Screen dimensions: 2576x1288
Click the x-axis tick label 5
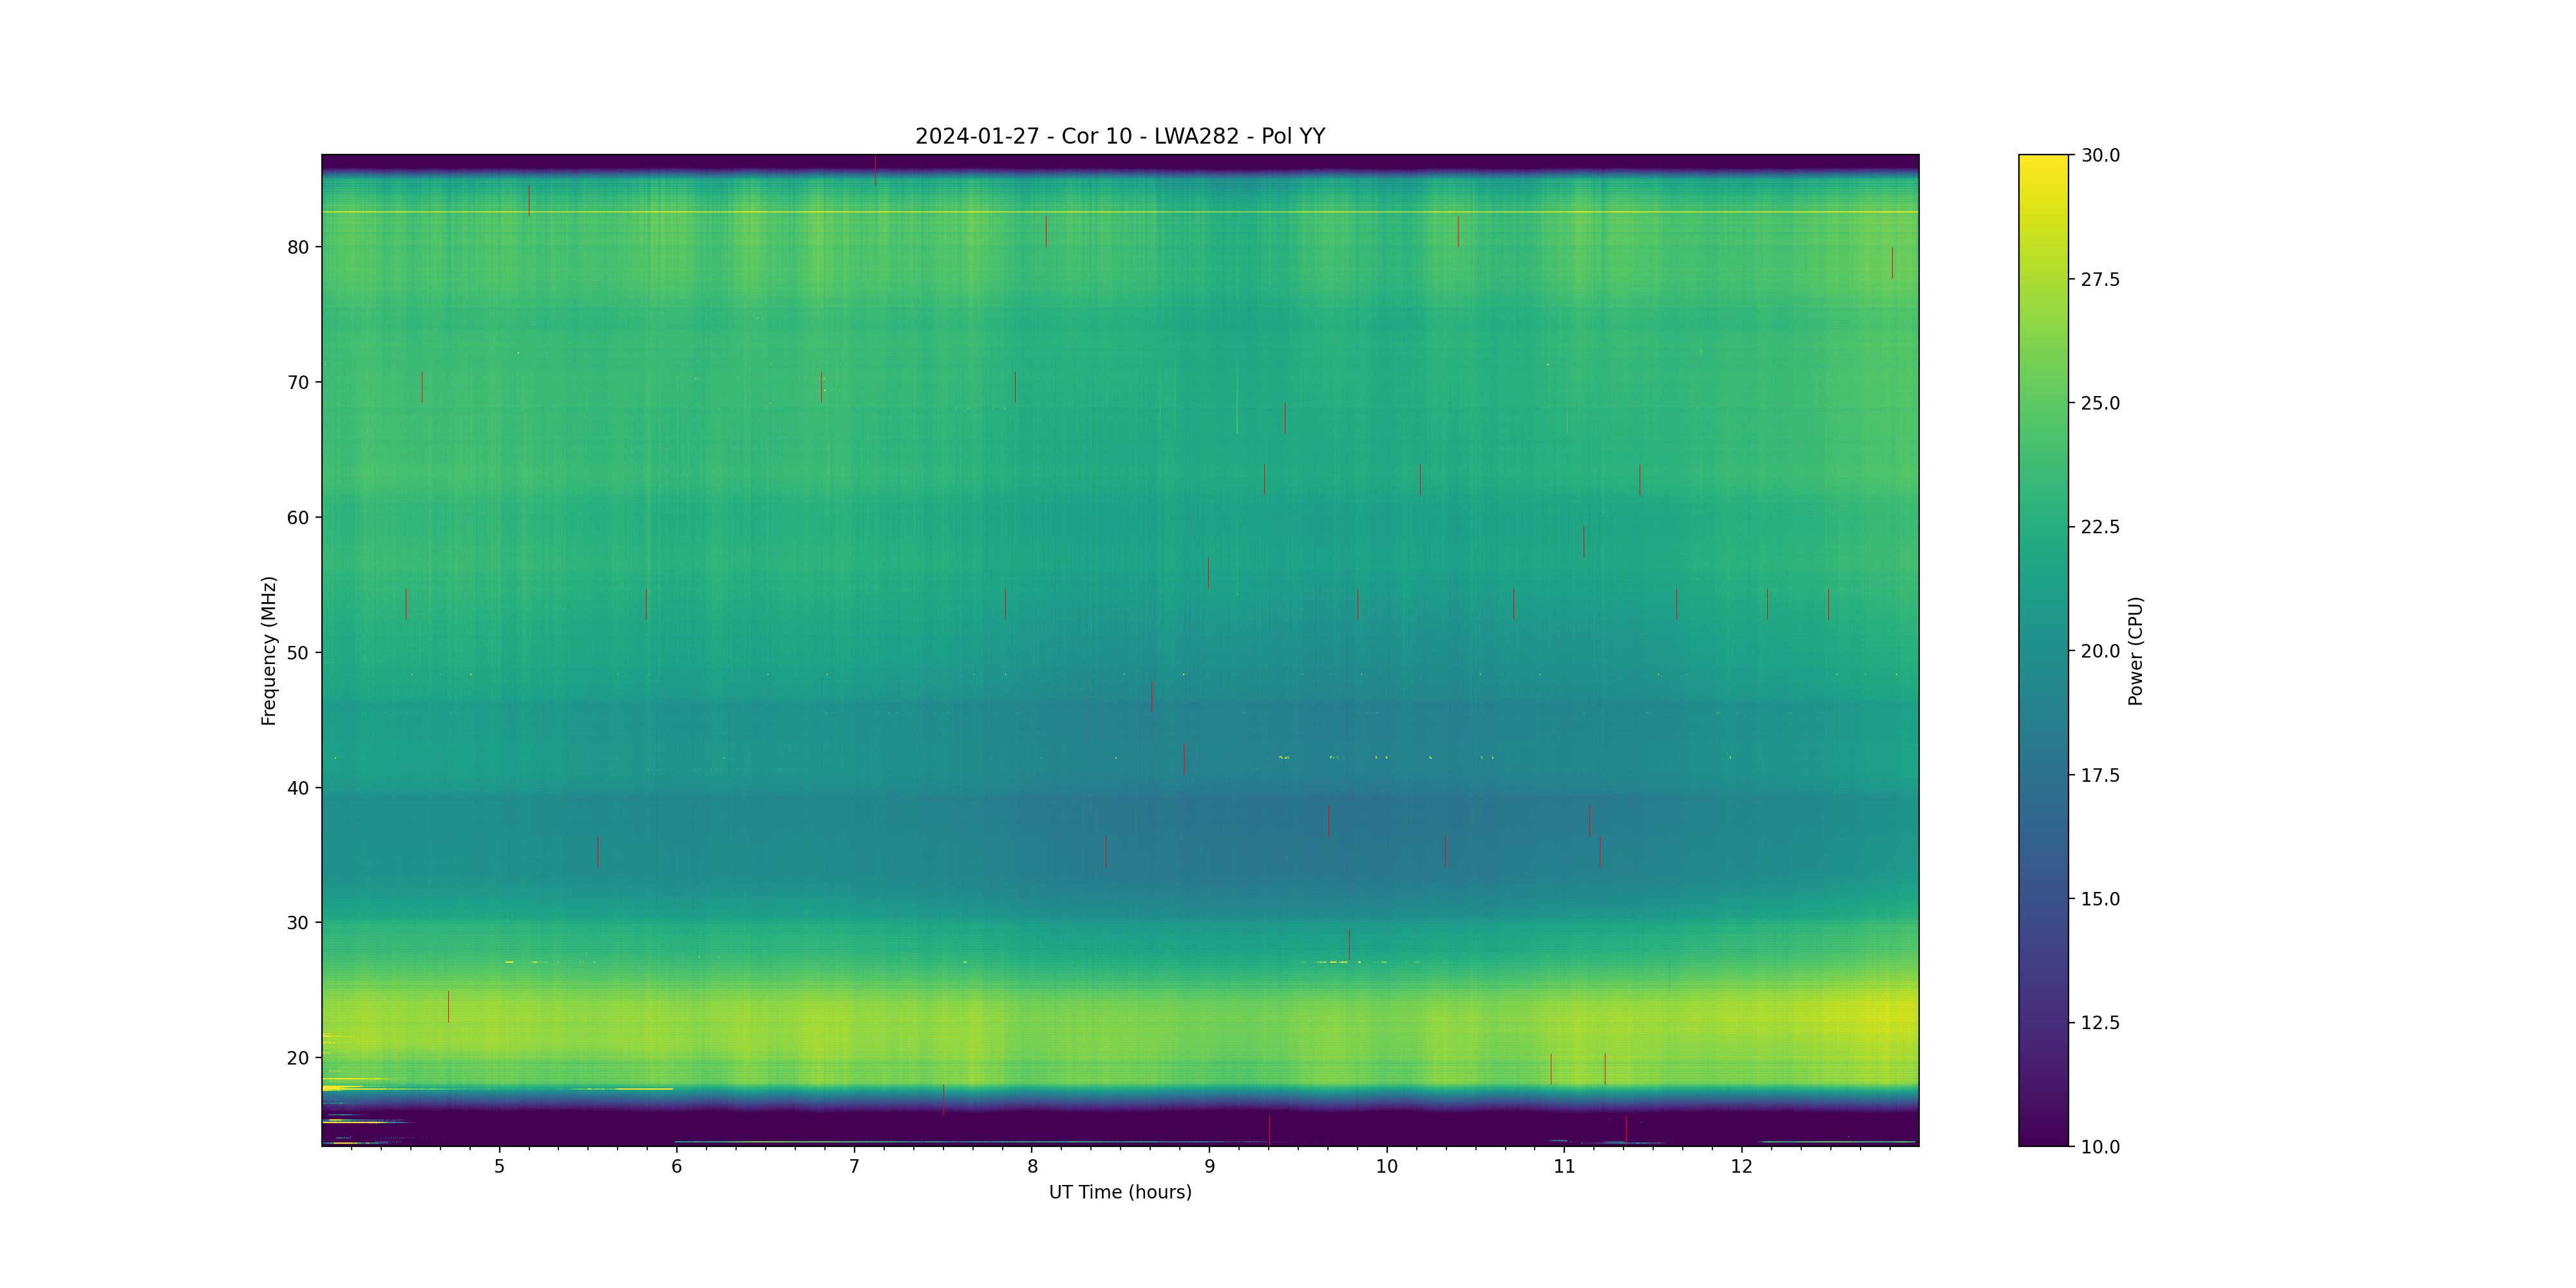499,1166
